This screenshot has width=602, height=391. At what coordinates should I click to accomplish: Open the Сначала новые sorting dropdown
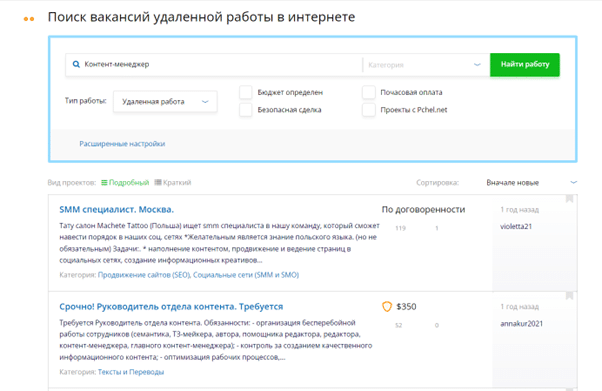pos(531,182)
